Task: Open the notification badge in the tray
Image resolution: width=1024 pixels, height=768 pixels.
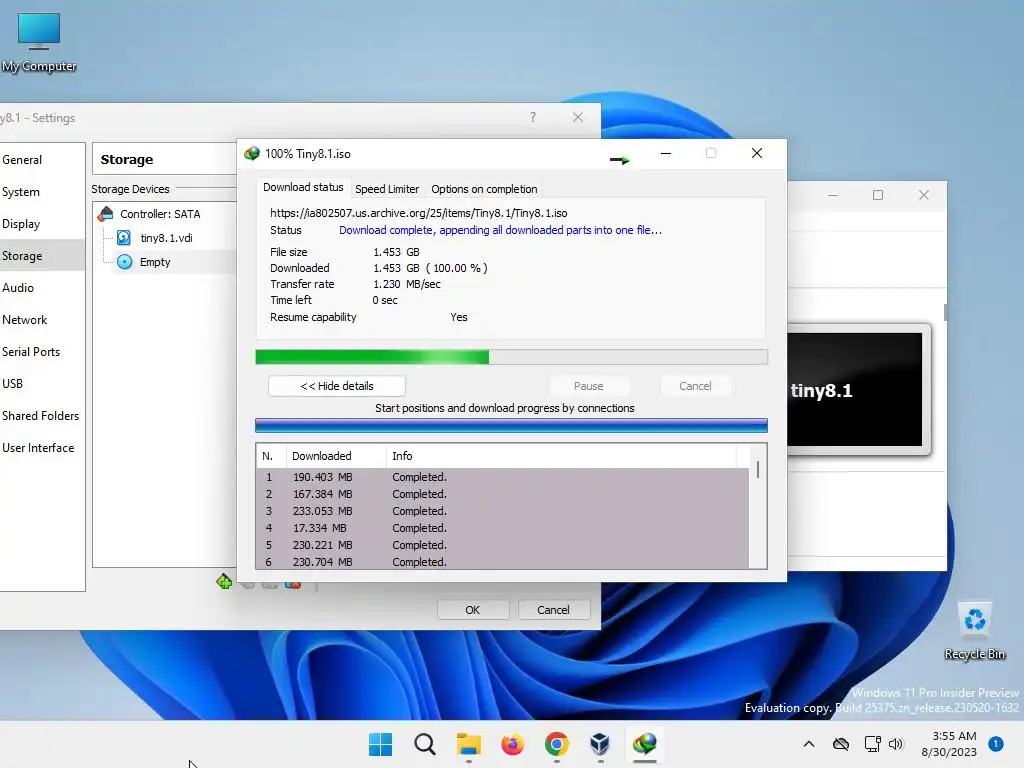Action: coord(996,744)
